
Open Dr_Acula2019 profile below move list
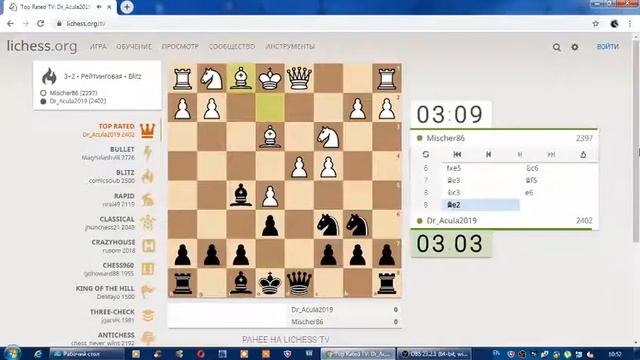(x=451, y=221)
